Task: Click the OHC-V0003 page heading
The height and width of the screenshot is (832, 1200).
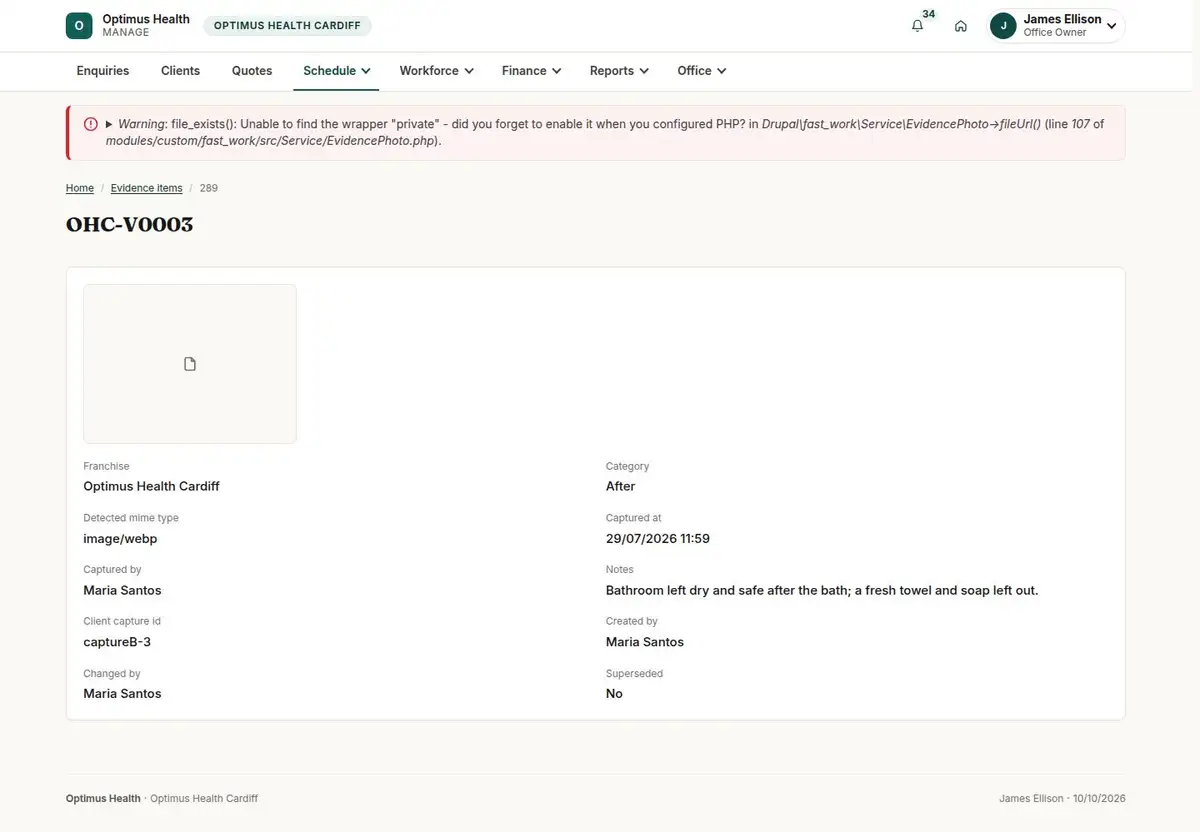Action: pos(130,224)
